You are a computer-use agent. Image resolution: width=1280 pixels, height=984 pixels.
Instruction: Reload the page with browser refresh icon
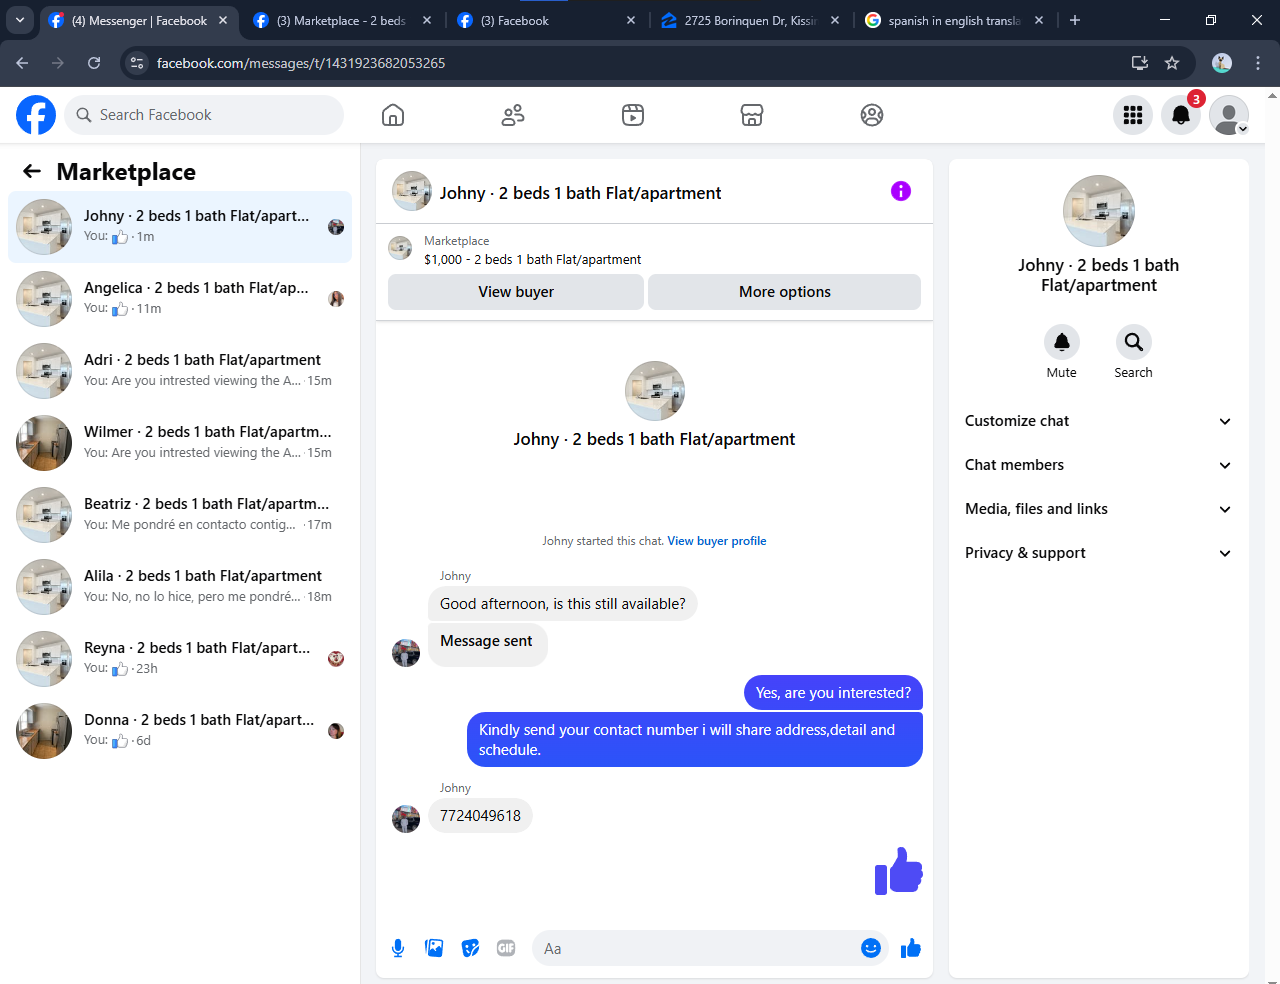94,63
